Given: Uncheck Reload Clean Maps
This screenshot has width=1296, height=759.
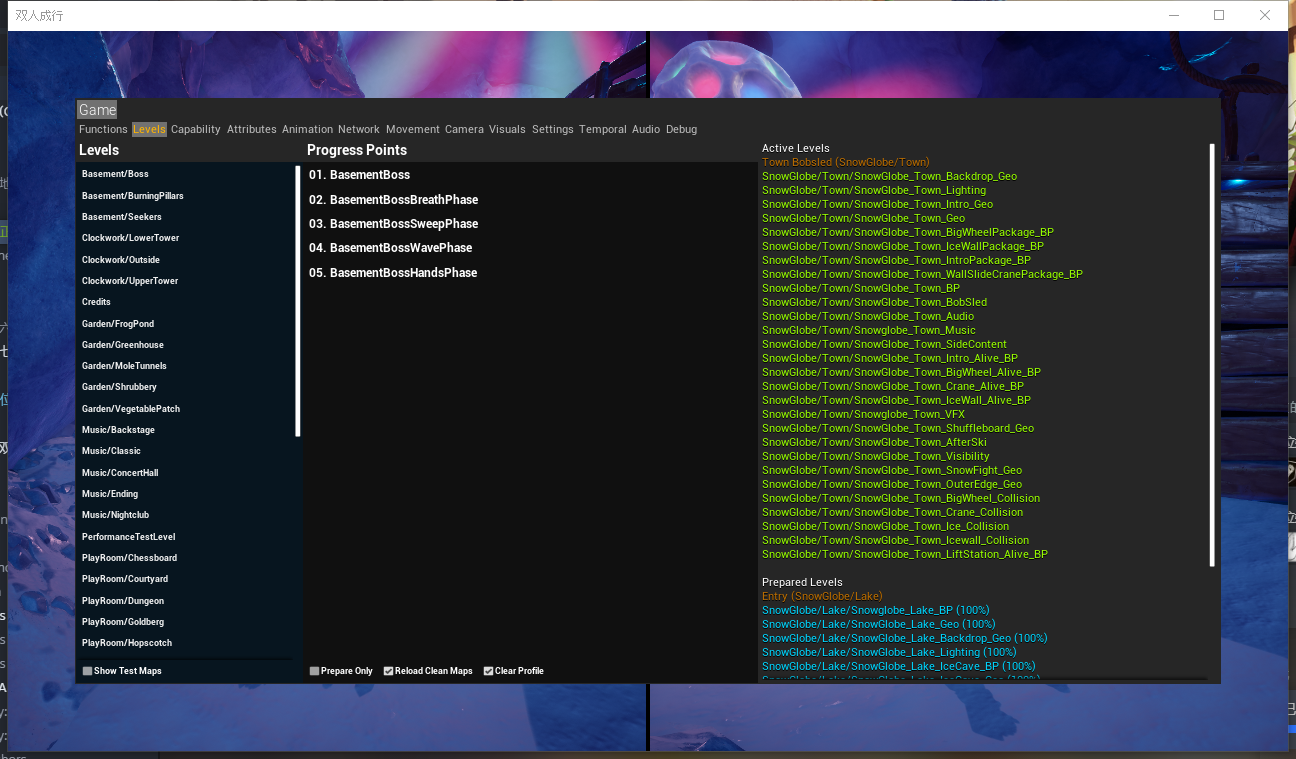Looking at the screenshot, I should tap(389, 671).
